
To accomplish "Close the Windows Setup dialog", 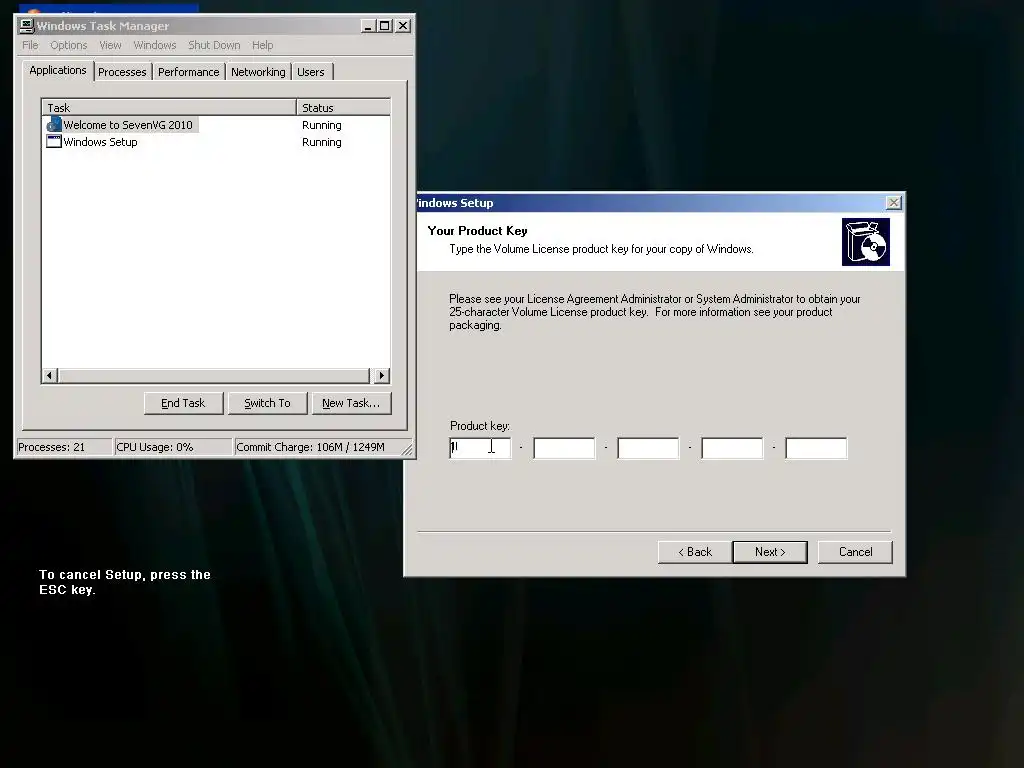I will click(894, 203).
